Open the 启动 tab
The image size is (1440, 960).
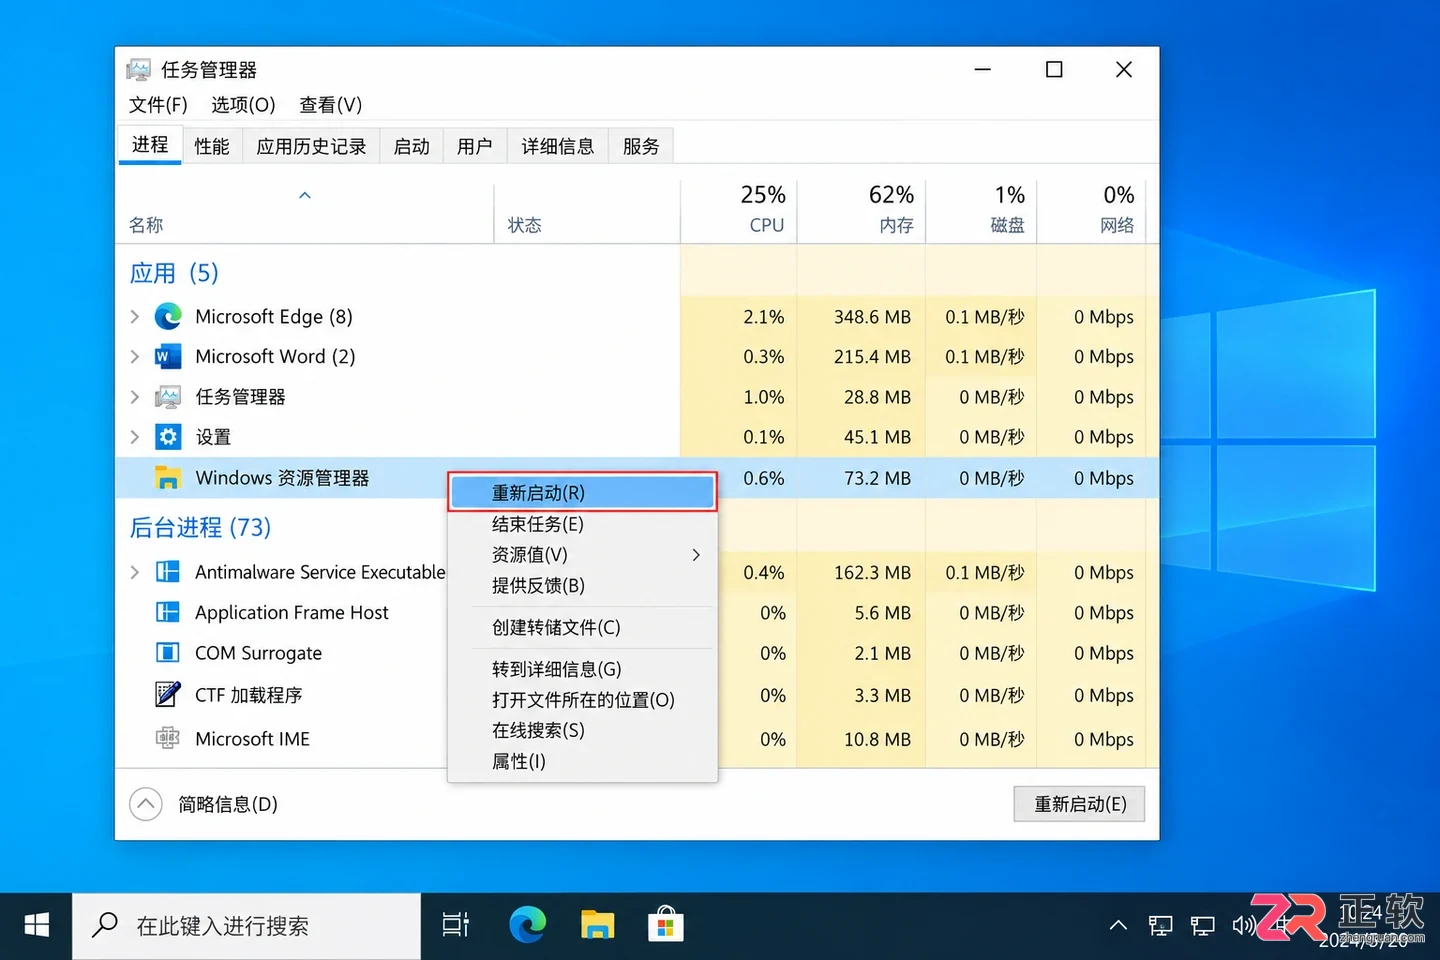pos(411,146)
